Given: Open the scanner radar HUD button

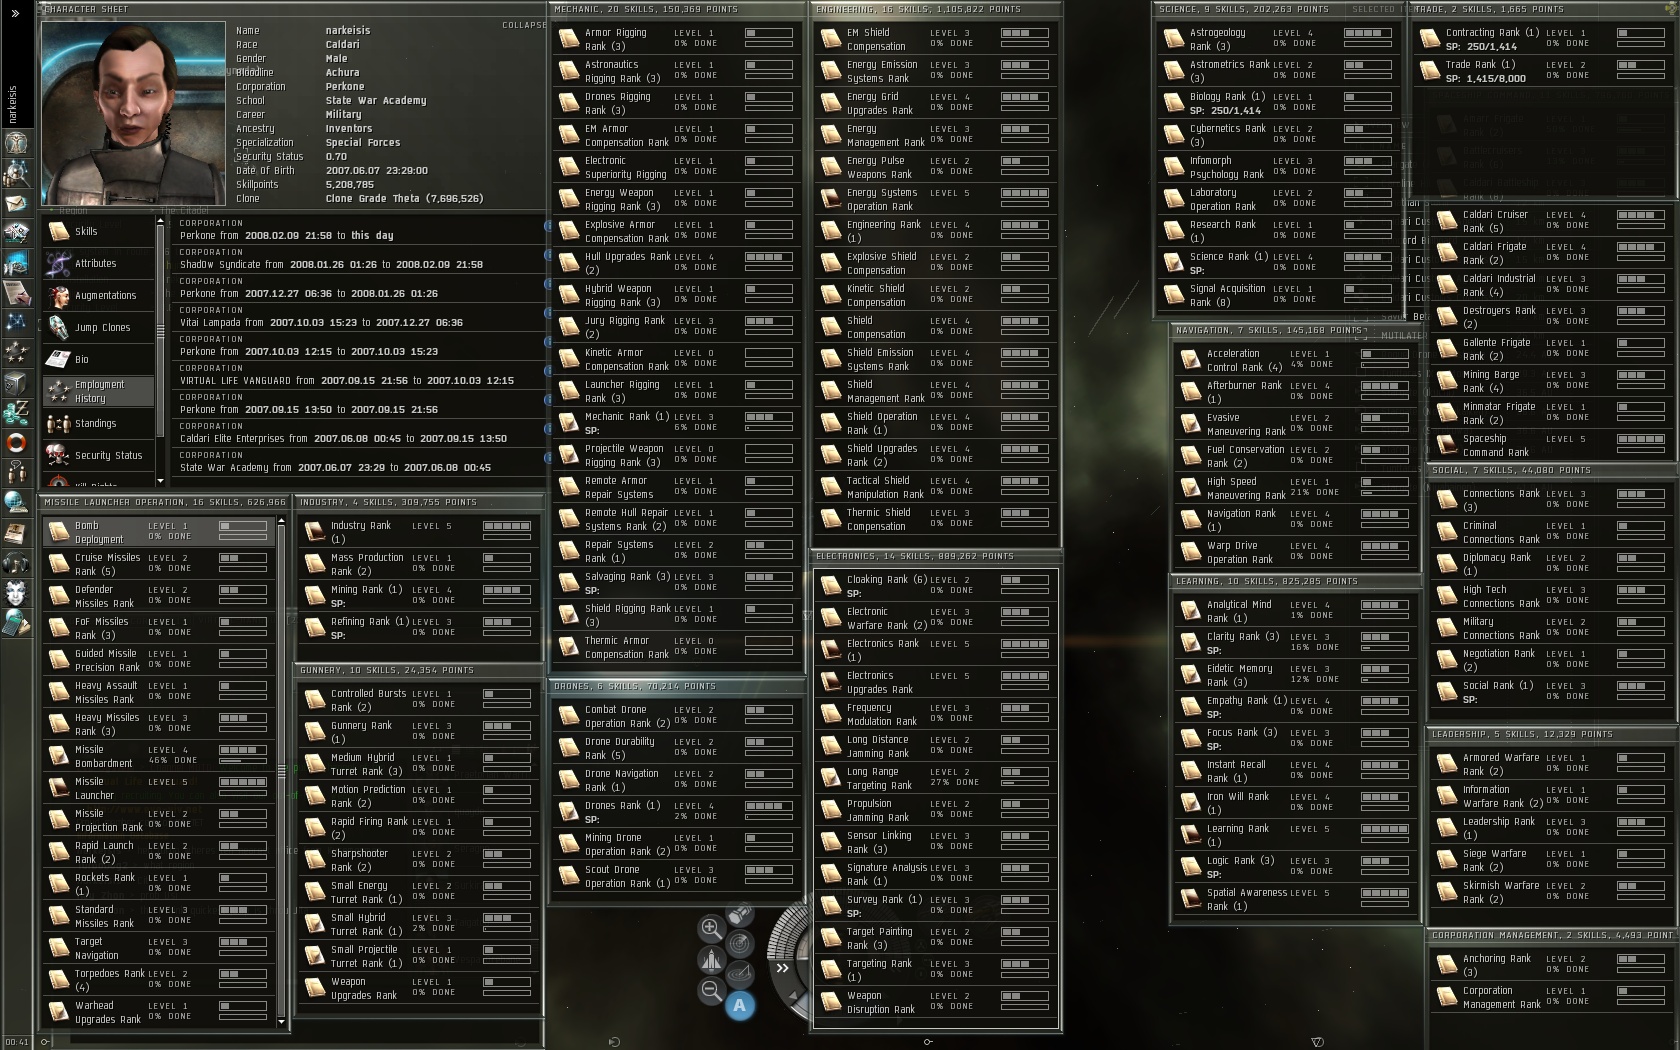Looking at the screenshot, I should (740, 943).
